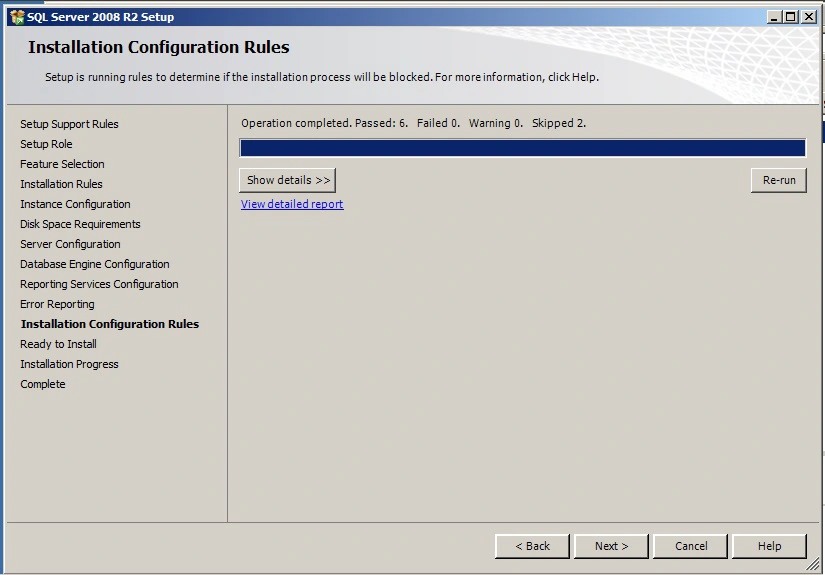Click Feature Selection step

pyautogui.click(x=62, y=164)
